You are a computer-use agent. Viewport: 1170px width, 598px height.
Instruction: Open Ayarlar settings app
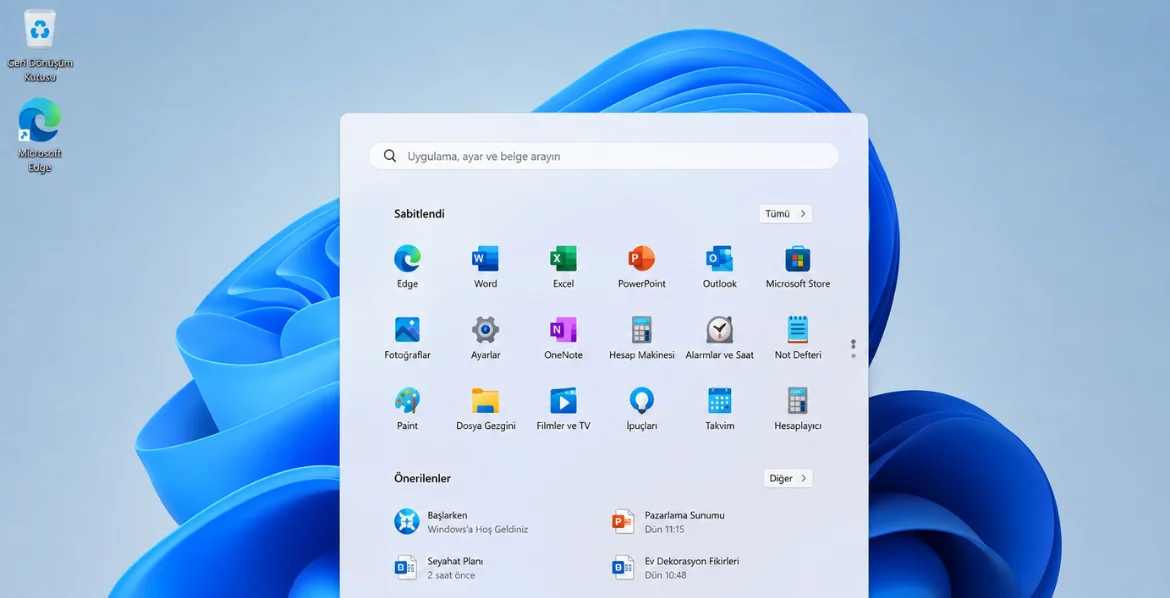click(485, 337)
